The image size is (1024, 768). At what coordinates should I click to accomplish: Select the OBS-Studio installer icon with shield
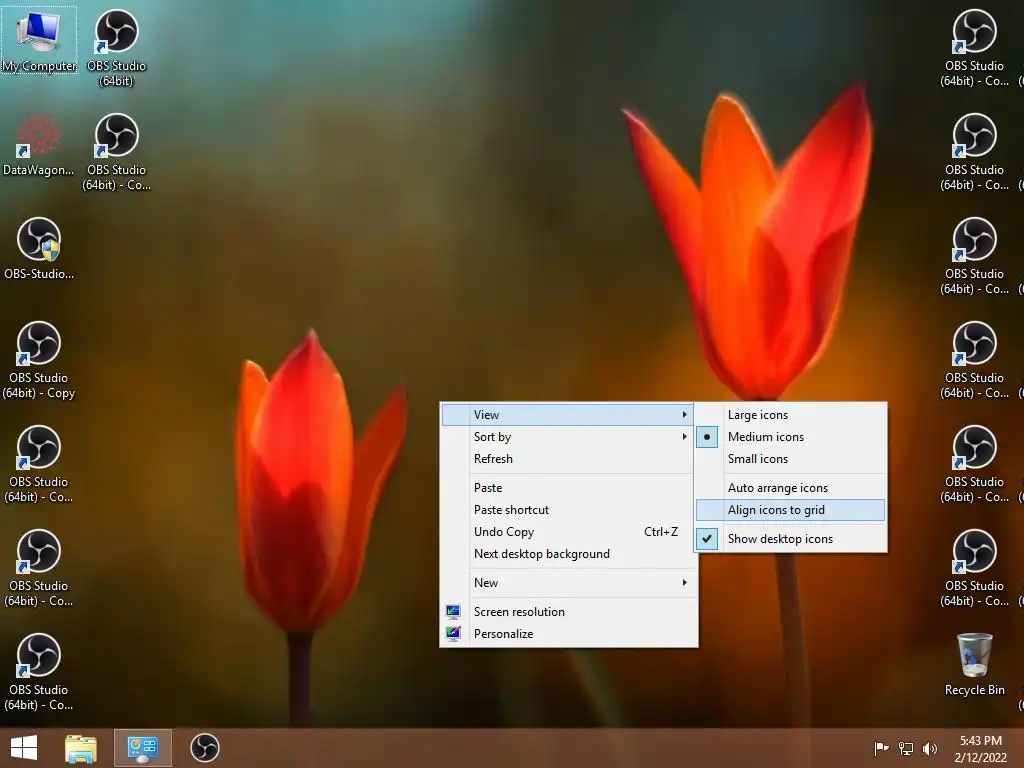coord(39,249)
